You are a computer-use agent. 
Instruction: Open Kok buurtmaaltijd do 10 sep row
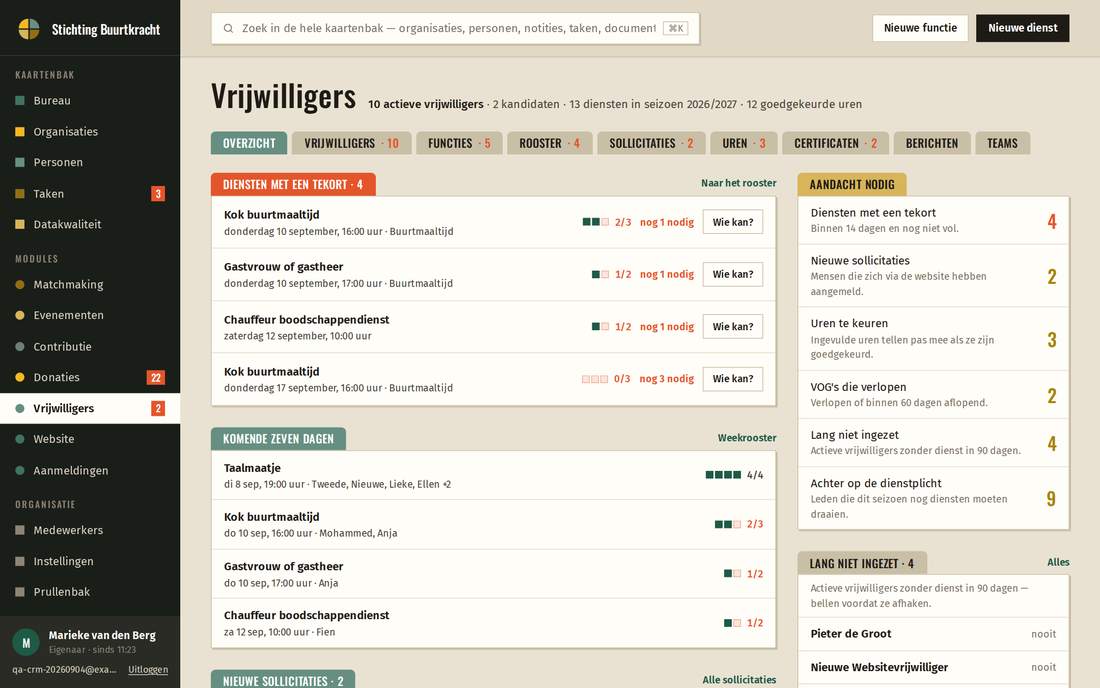[x=494, y=525]
